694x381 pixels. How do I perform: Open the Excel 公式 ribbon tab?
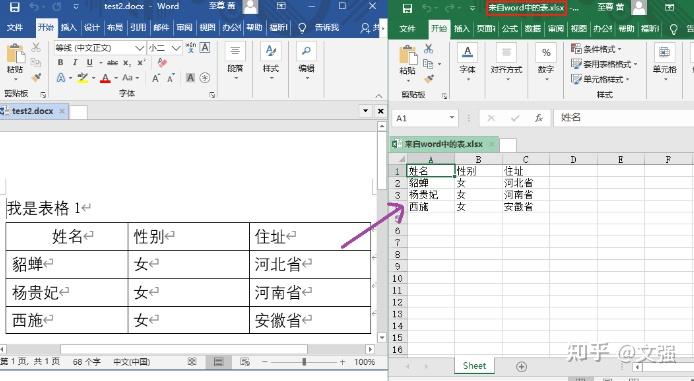(x=509, y=29)
